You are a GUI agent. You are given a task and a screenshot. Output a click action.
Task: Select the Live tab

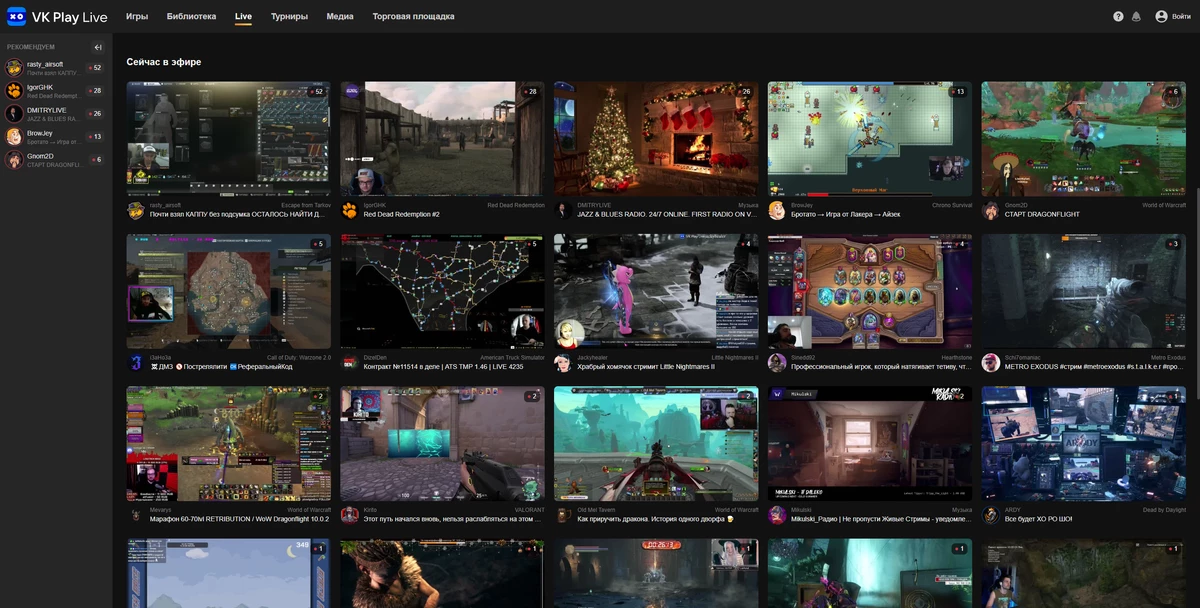(x=243, y=17)
